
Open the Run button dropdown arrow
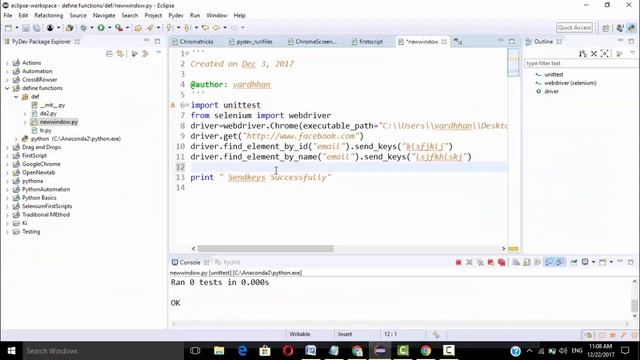(109, 28)
